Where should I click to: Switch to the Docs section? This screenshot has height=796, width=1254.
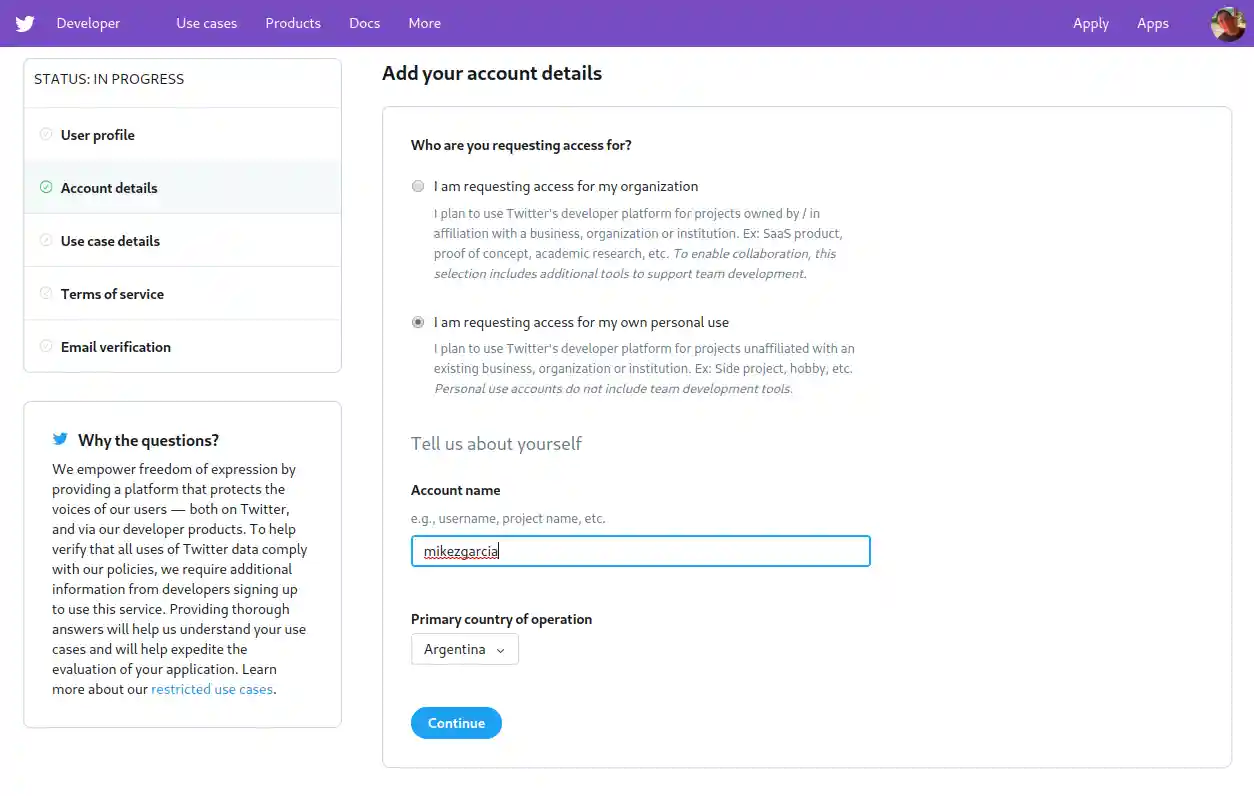pyautogui.click(x=364, y=23)
